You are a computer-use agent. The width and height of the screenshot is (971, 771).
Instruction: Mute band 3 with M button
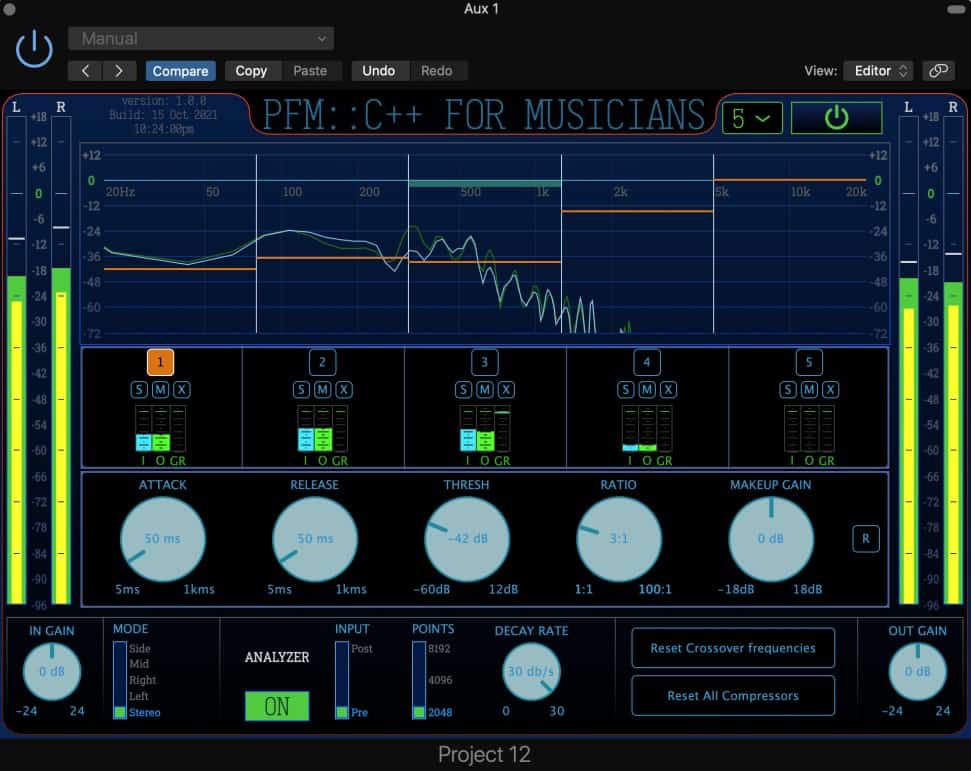point(485,389)
